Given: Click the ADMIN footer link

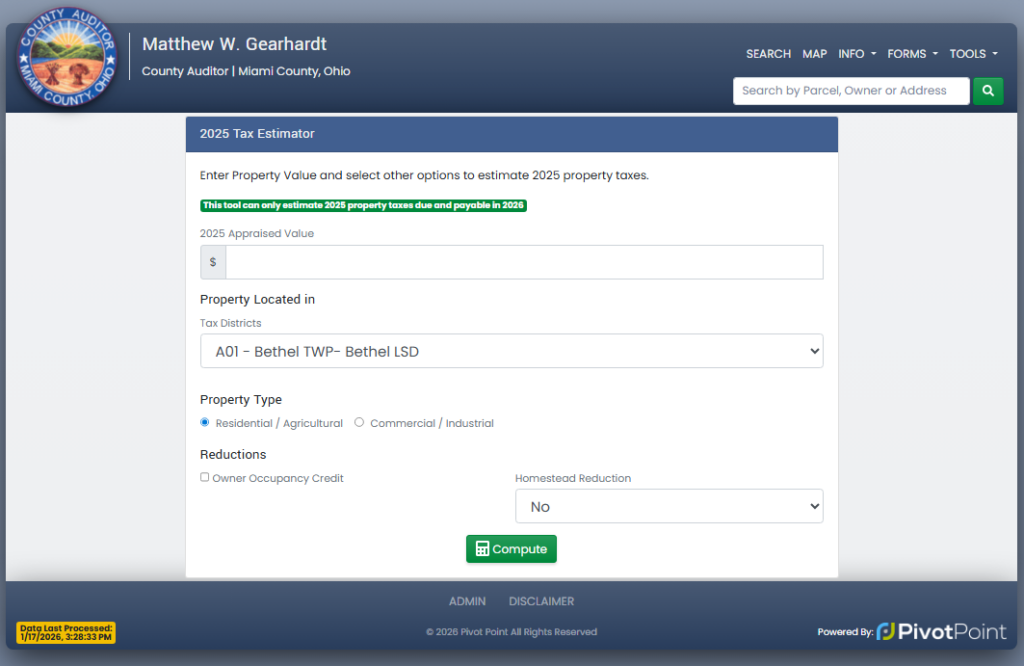Looking at the screenshot, I should 467,601.
